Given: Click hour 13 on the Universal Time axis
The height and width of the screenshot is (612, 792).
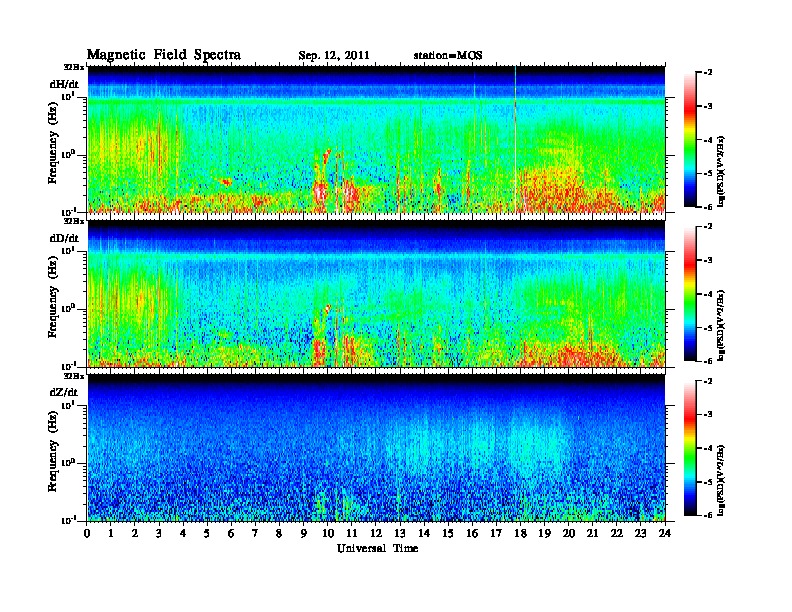Looking at the screenshot, I should click(401, 533).
